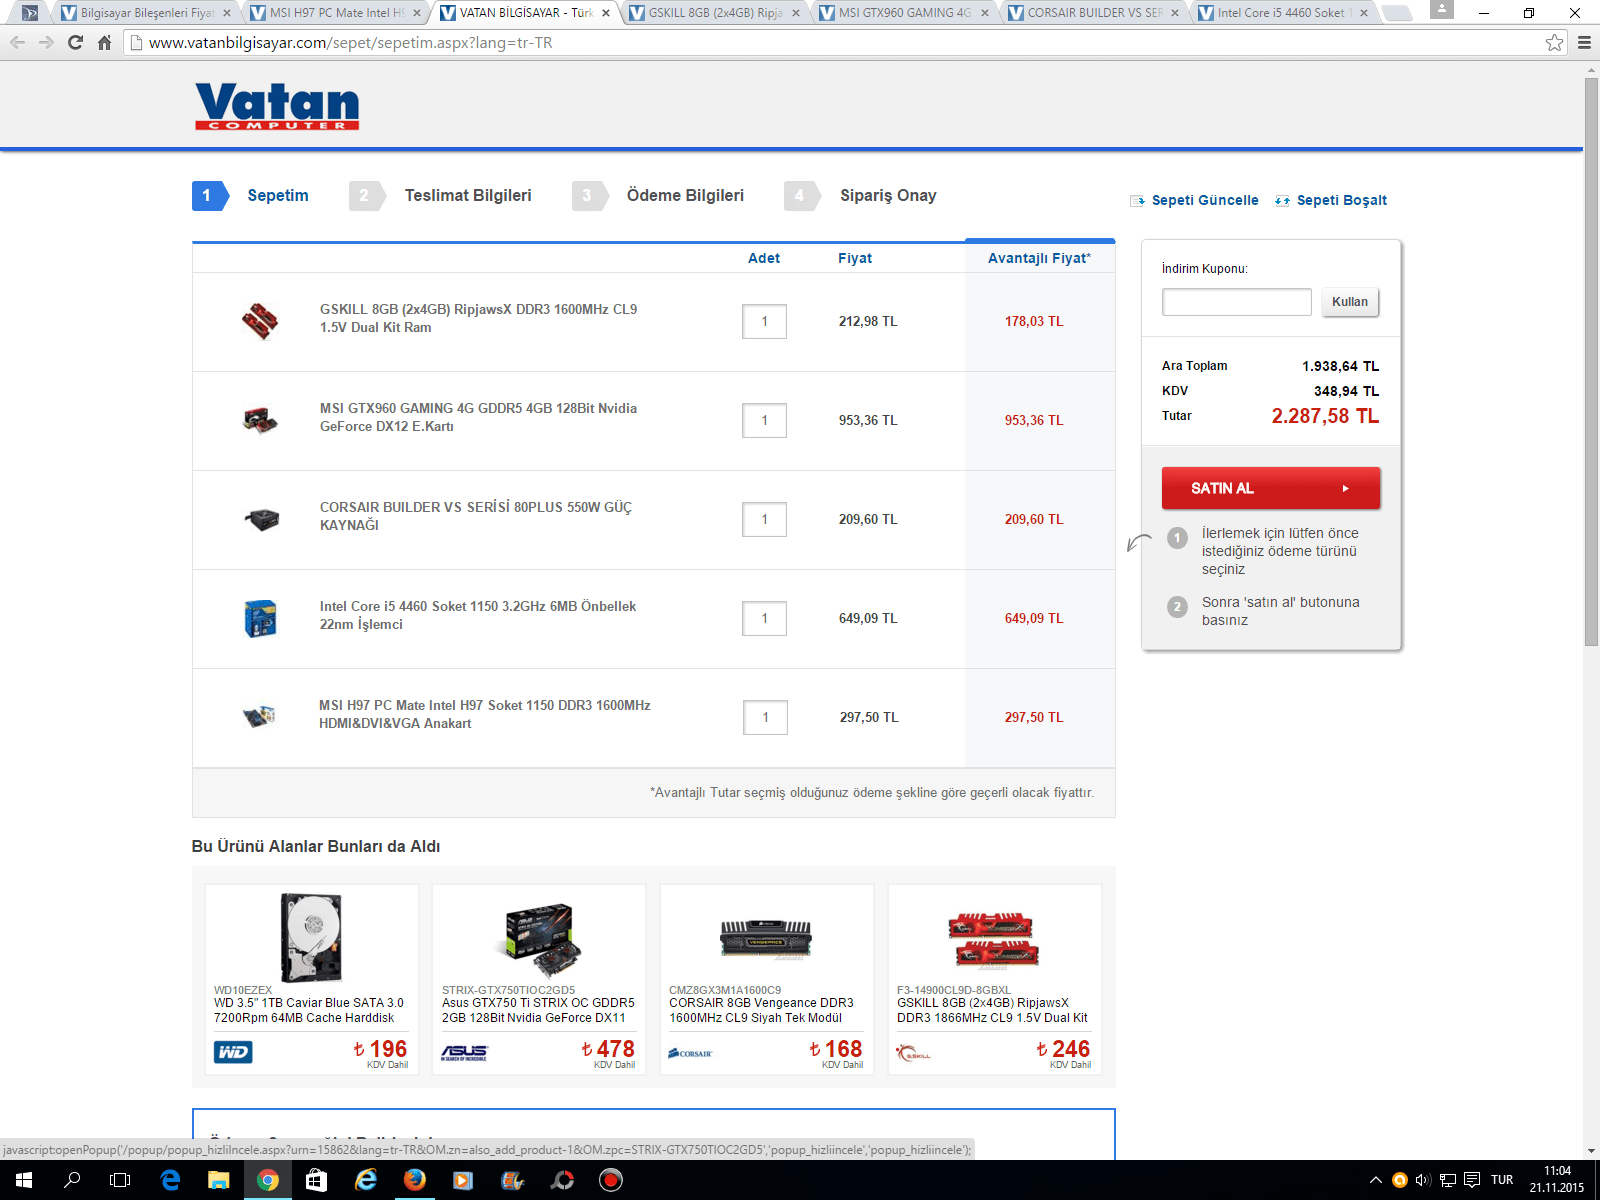Click the G.Skill brand logo on the 1866MHz card
This screenshot has height=1200, width=1600.
tap(914, 1053)
